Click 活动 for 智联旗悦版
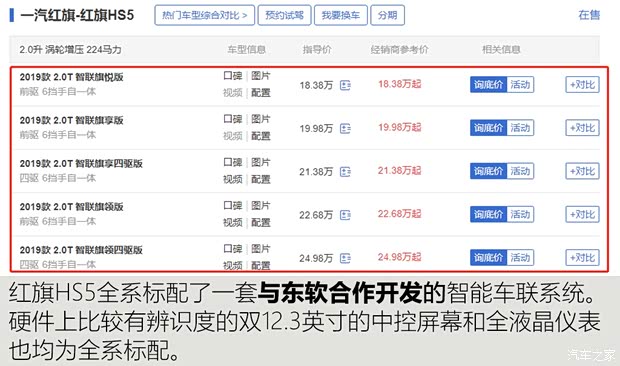620x366 pixels. [520, 85]
